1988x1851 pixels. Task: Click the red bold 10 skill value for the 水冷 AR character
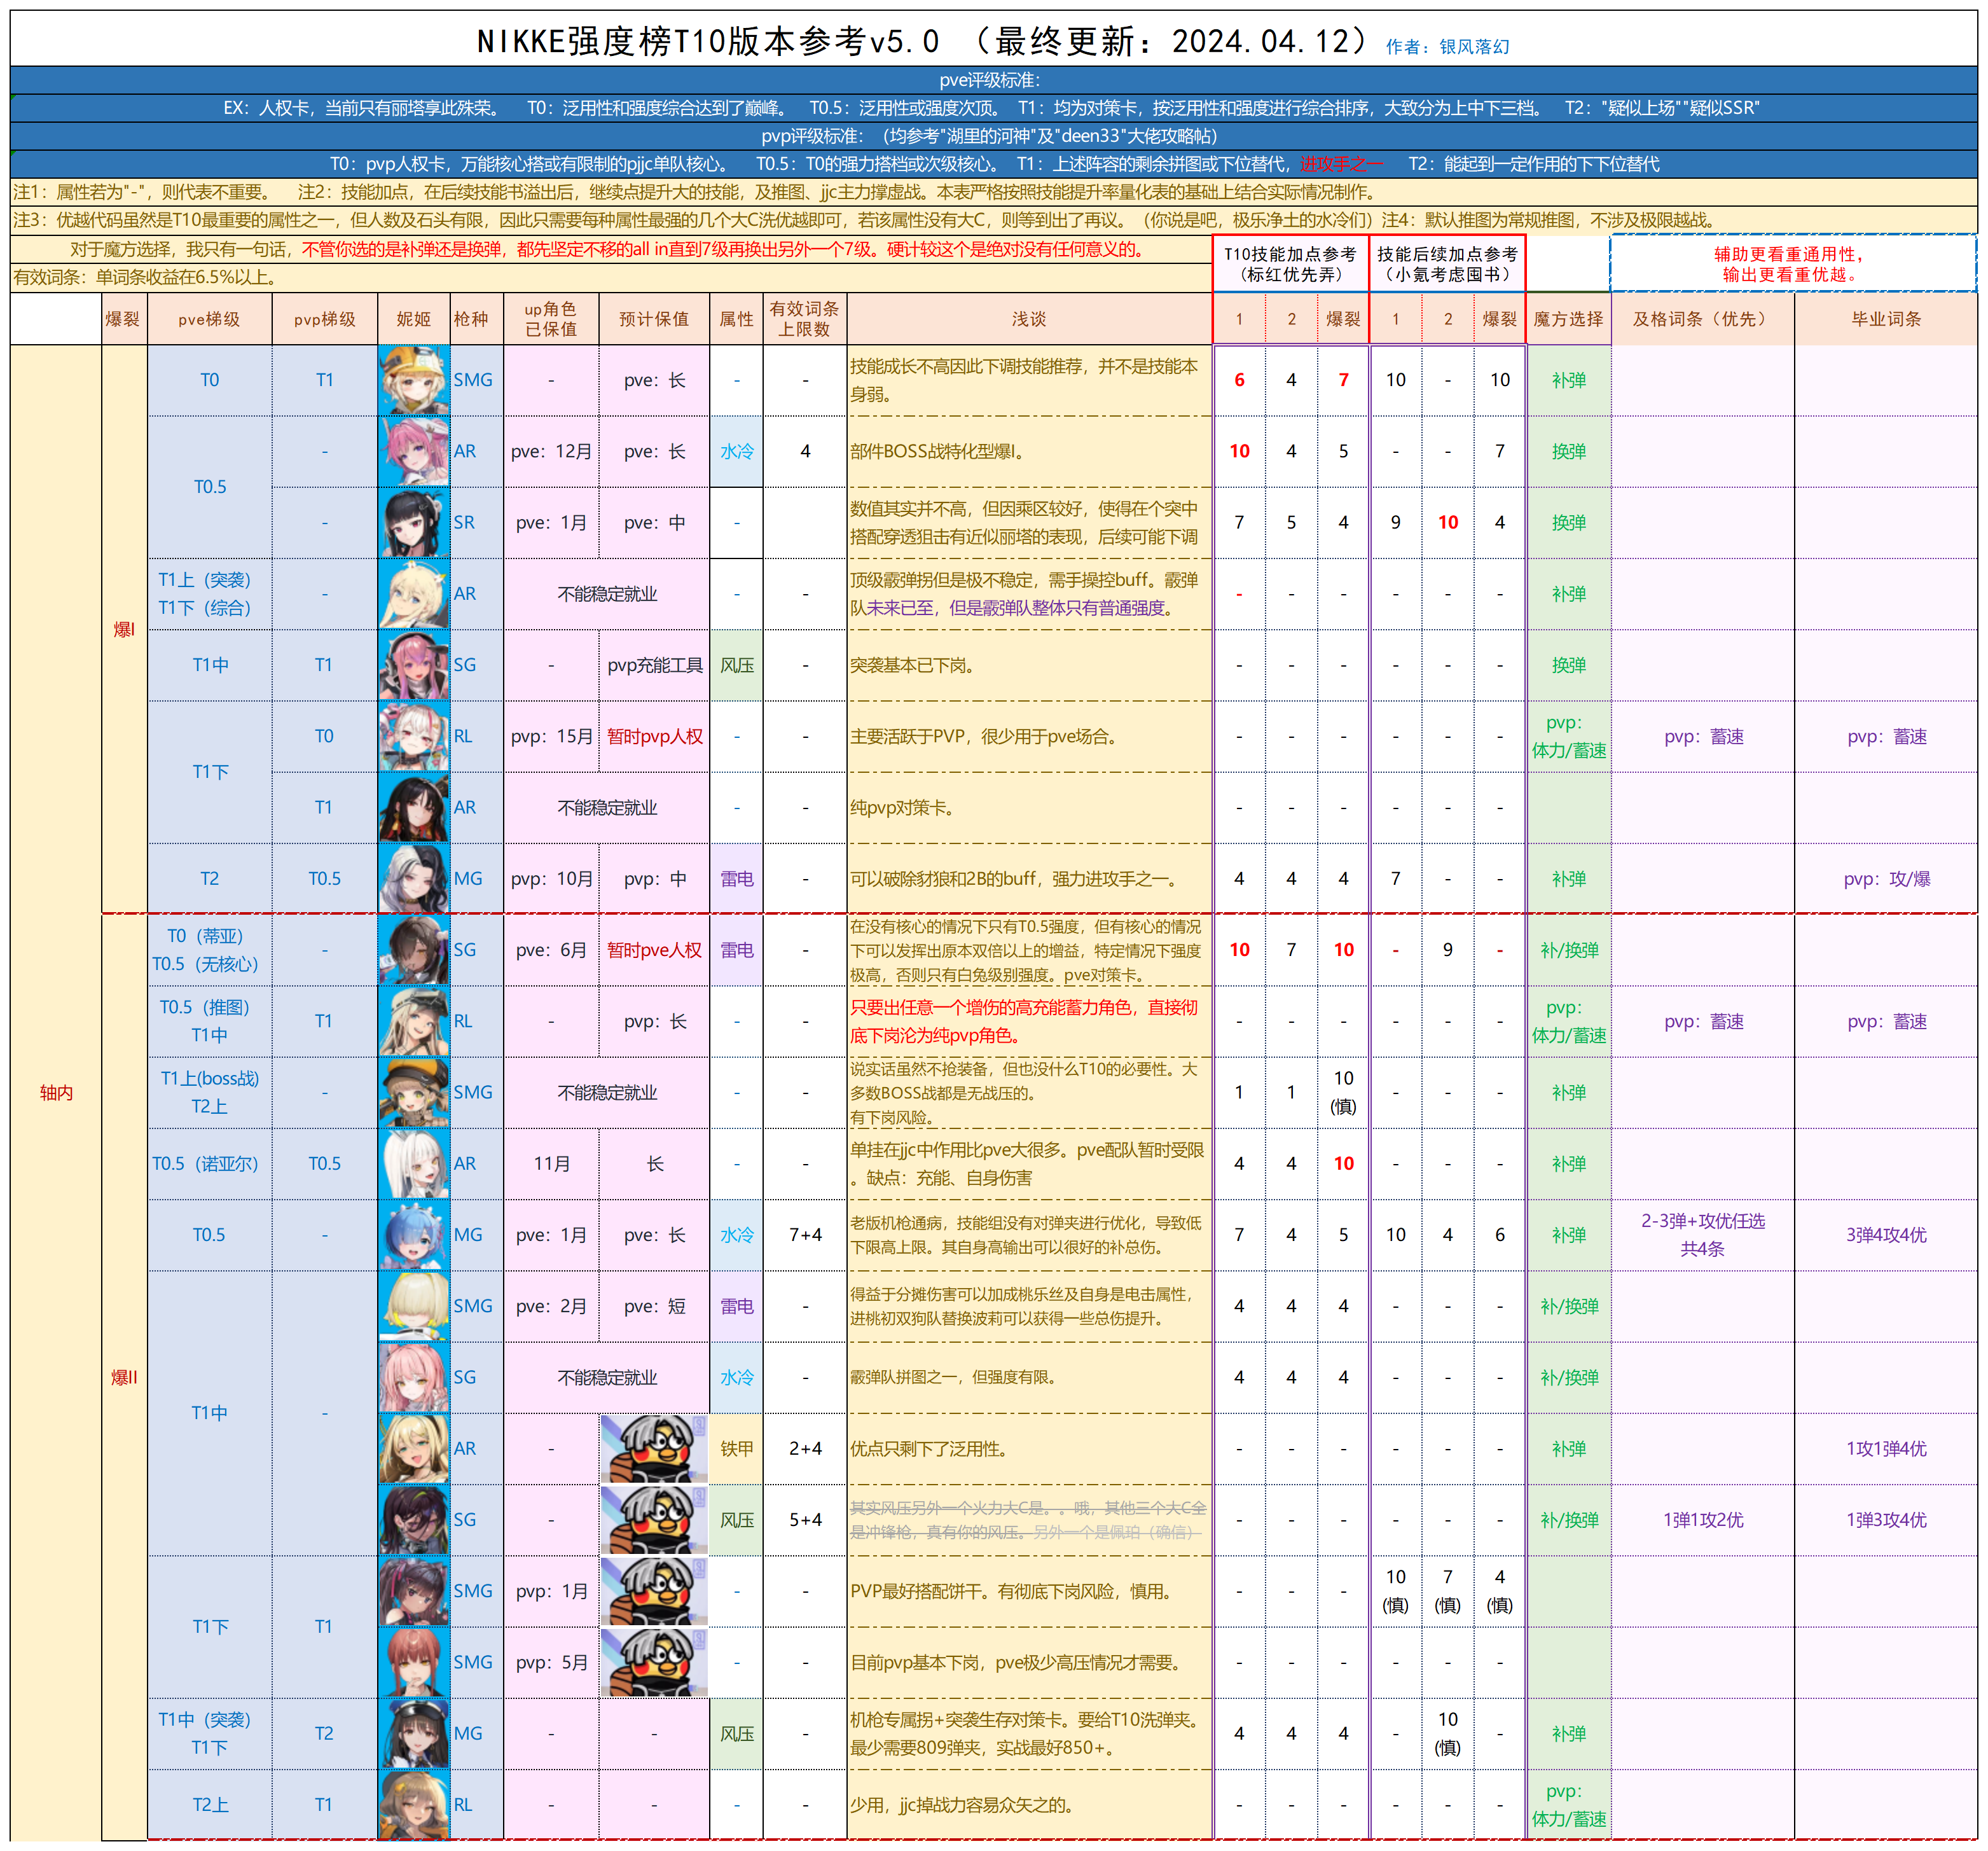(1240, 451)
